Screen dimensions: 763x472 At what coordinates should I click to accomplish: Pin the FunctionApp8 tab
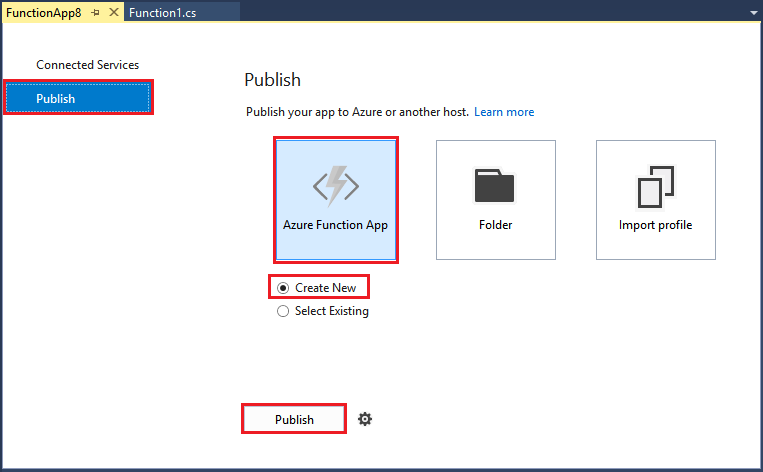coord(95,13)
